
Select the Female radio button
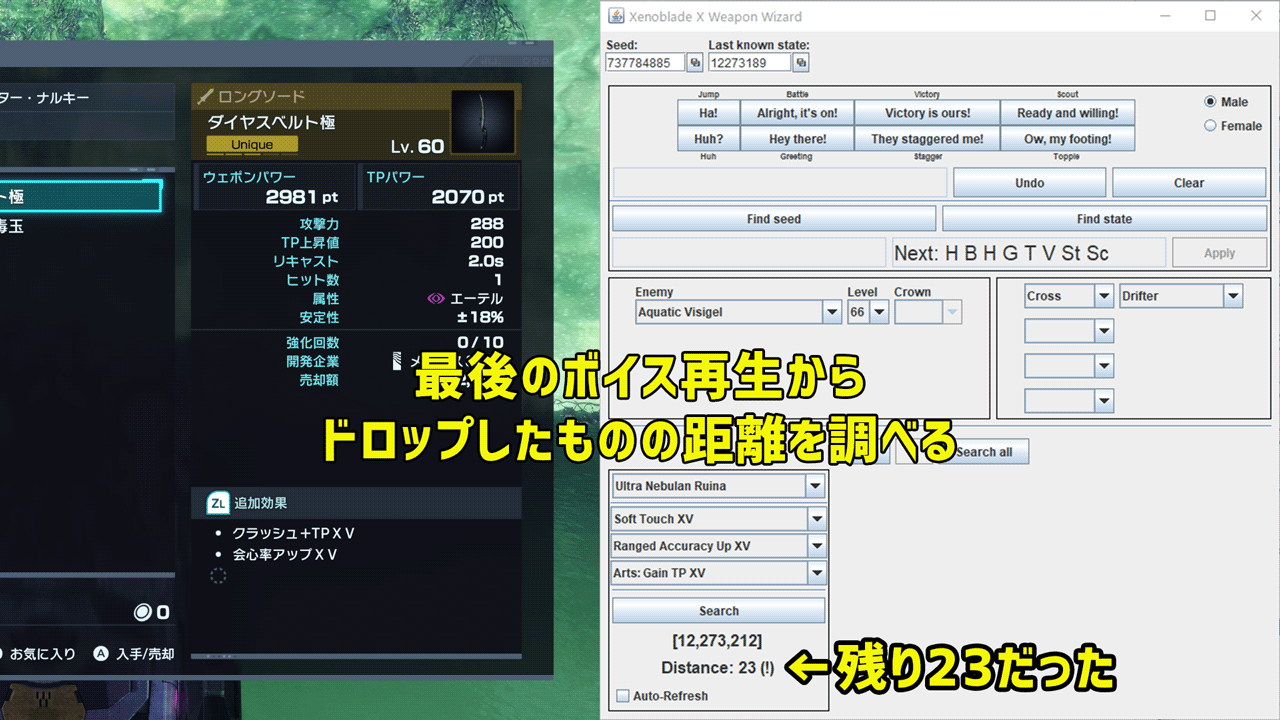tap(1210, 126)
